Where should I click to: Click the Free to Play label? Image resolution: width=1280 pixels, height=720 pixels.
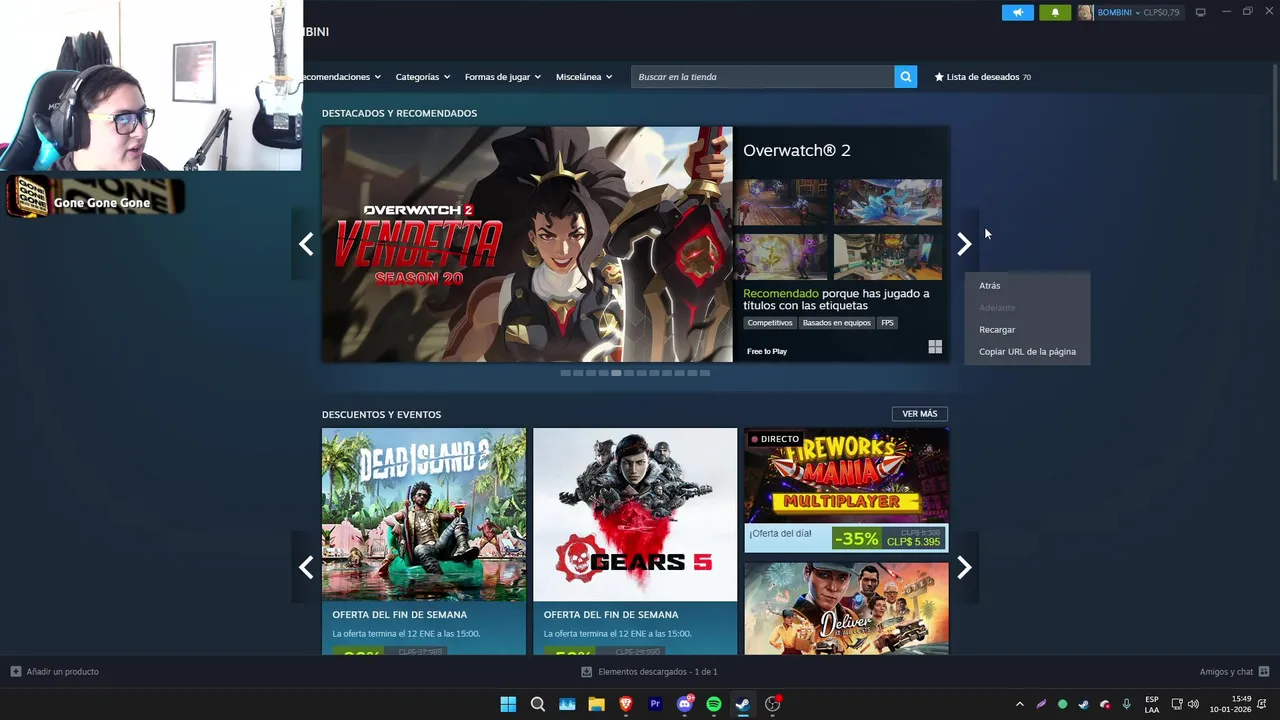pyautogui.click(x=767, y=351)
